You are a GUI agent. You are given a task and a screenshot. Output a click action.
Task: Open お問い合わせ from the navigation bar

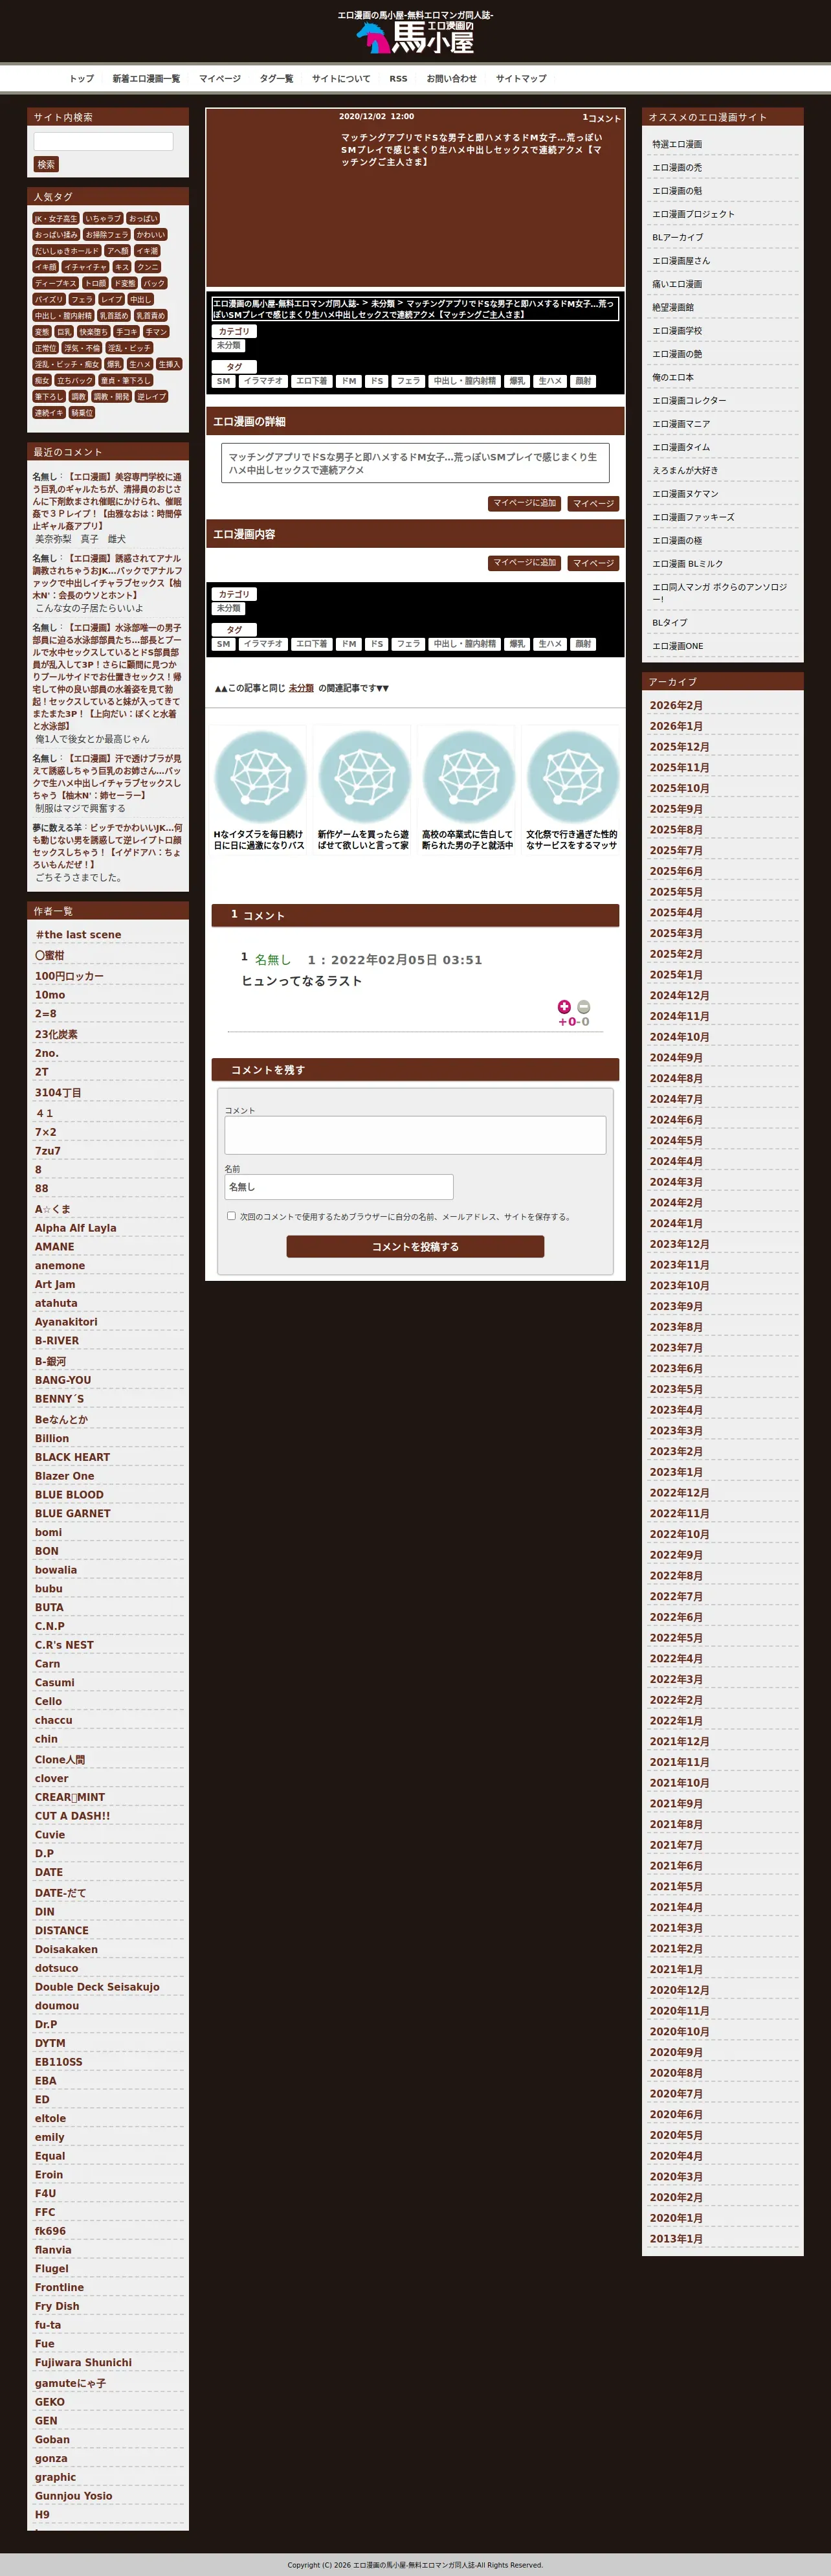[452, 78]
